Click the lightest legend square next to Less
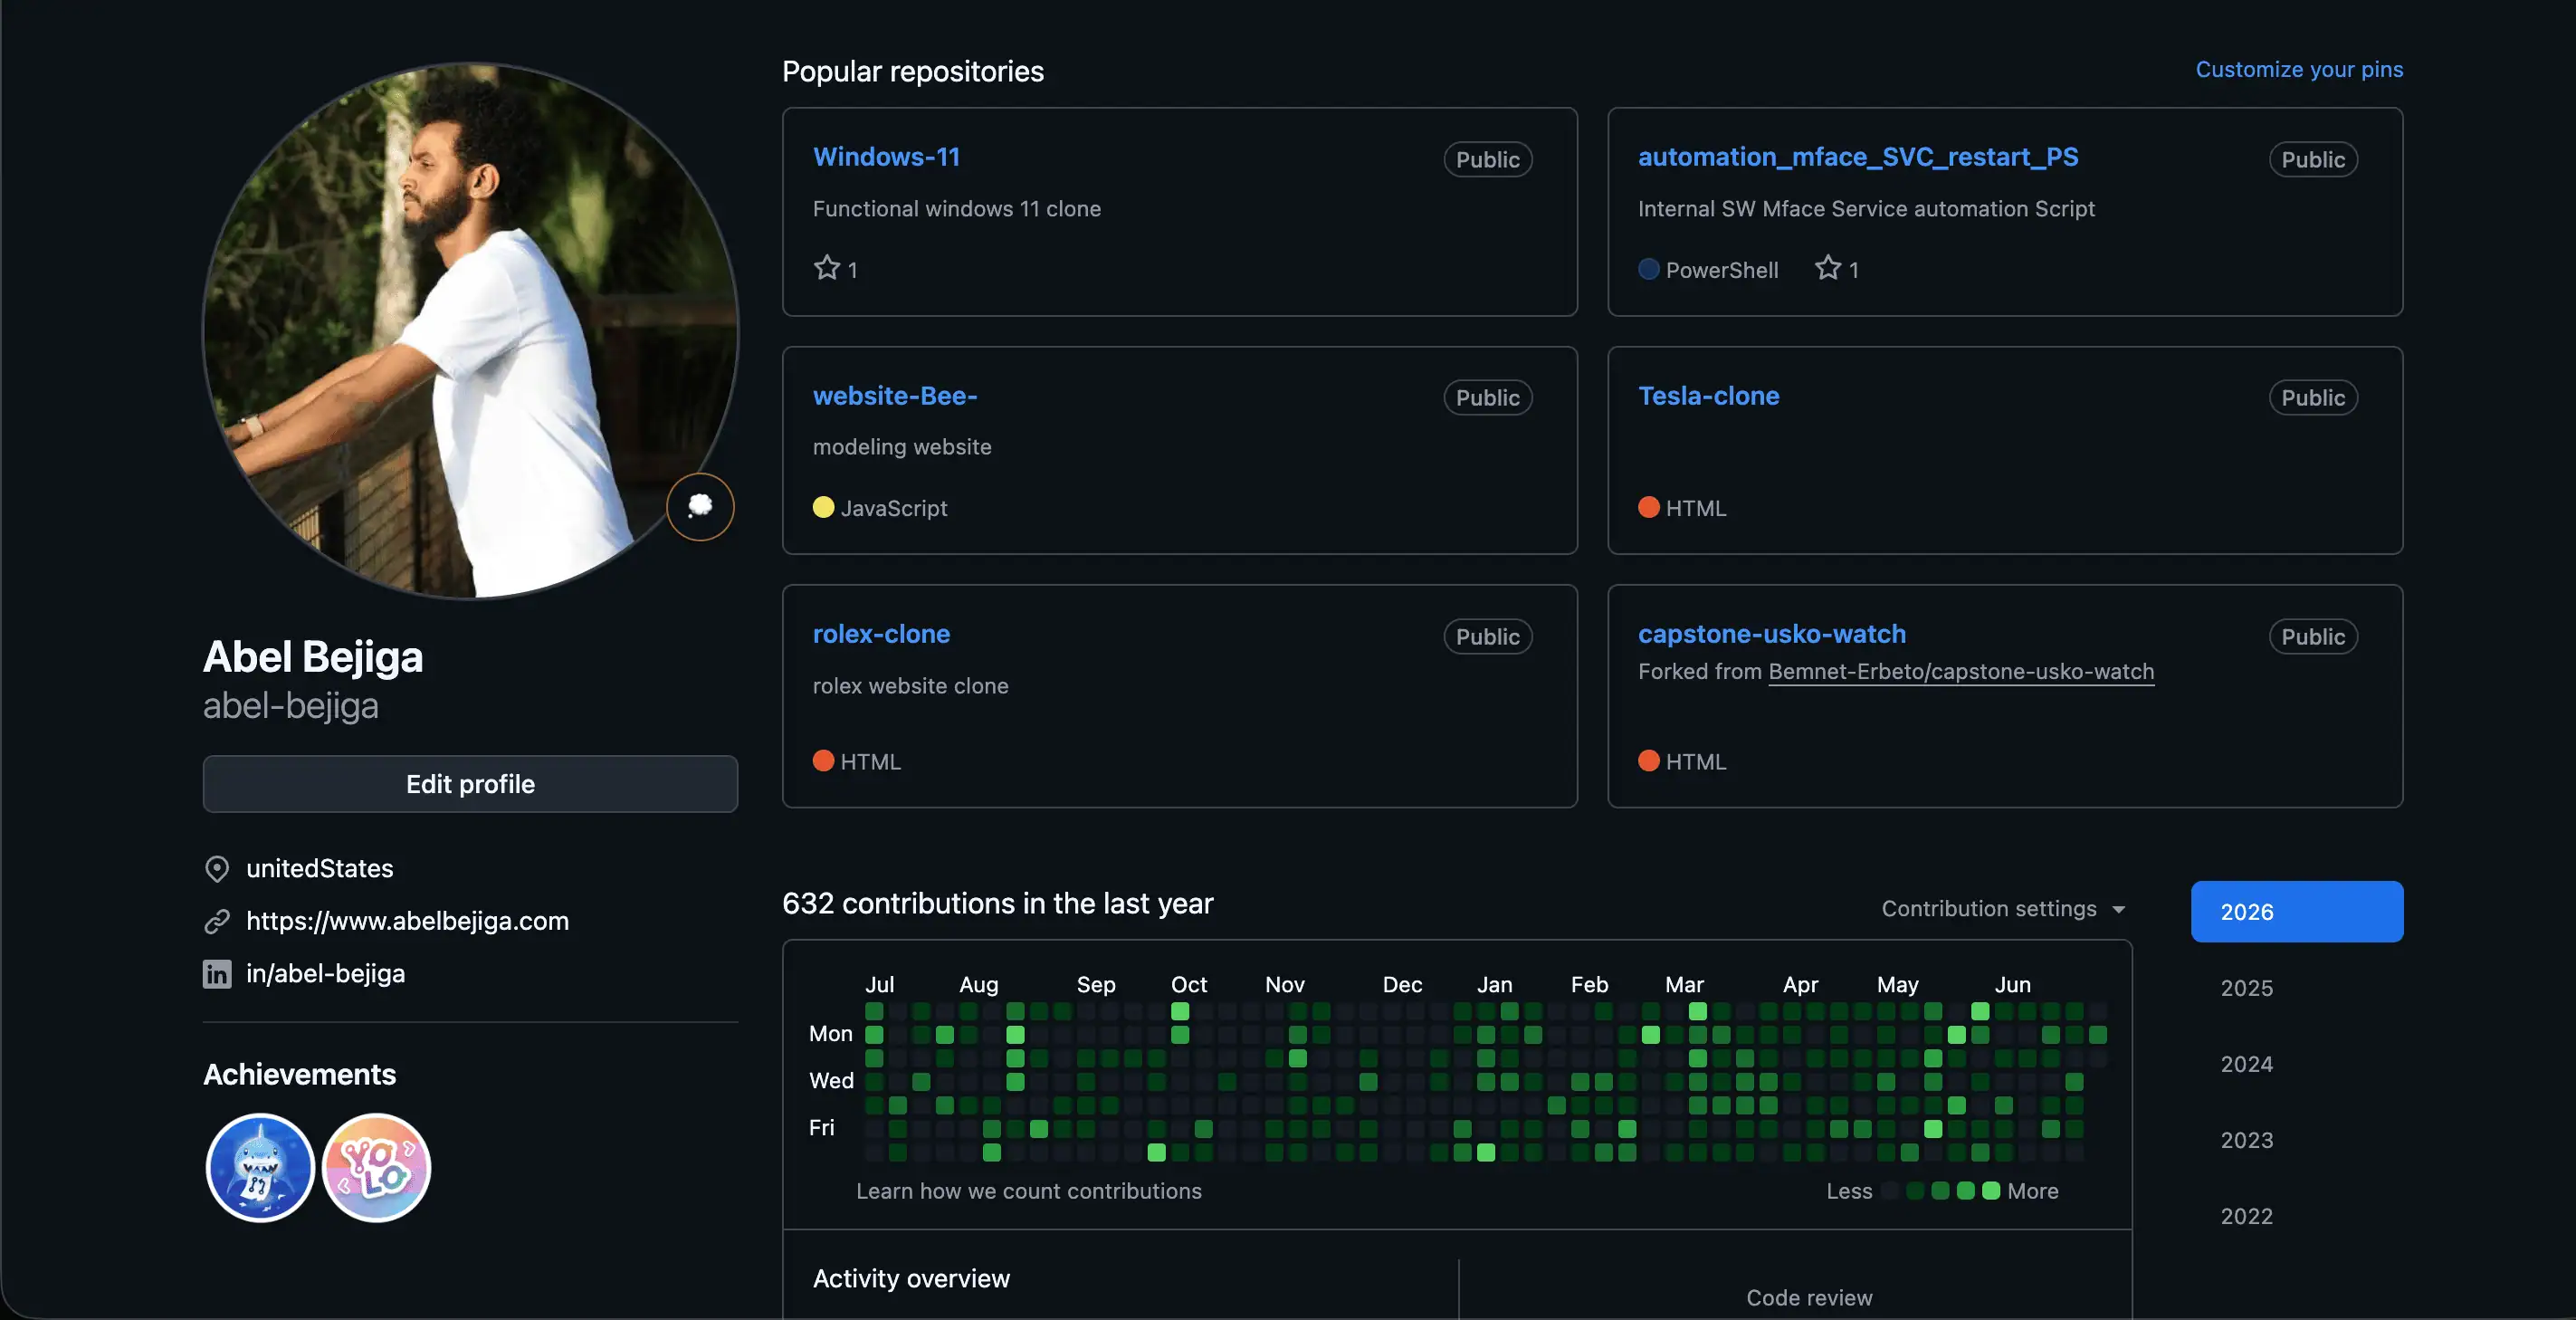 click(x=1890, y=1191)
